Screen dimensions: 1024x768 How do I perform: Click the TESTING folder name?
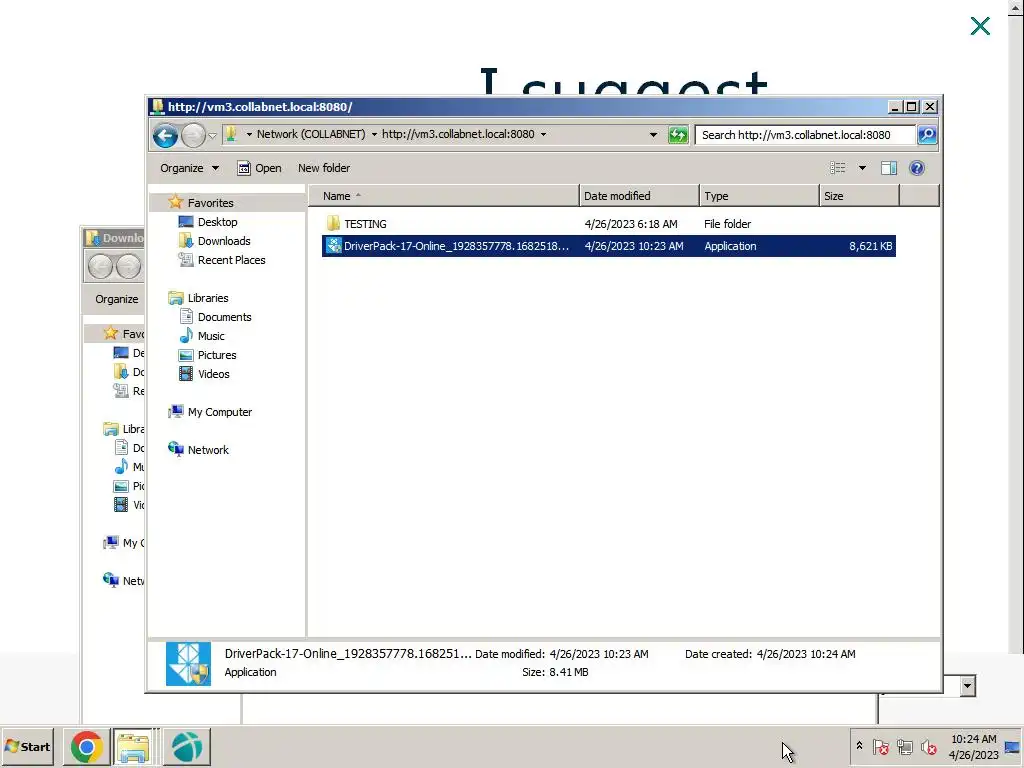coord(366,224)
